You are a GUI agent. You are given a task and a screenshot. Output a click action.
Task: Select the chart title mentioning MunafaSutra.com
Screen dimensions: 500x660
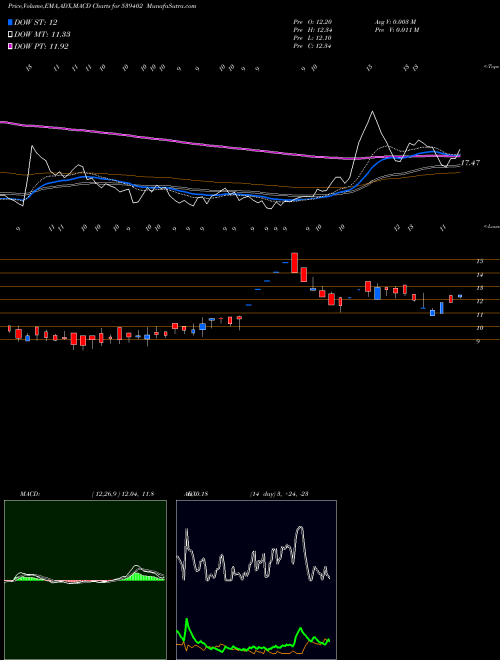pyautogui.click(x=102, y=6)
